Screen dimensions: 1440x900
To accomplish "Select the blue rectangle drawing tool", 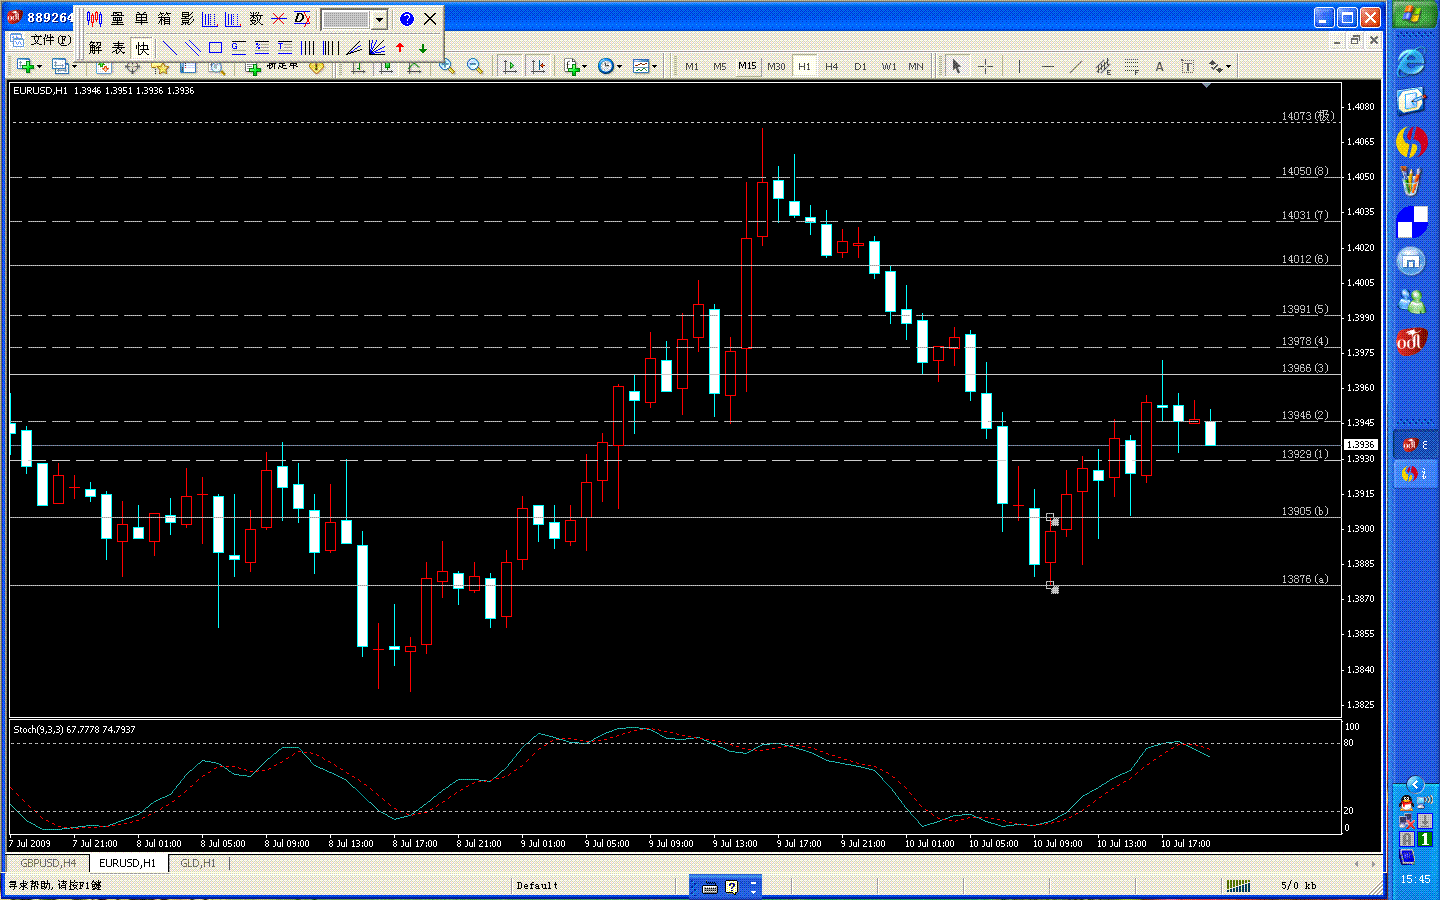I will point(215,47).
